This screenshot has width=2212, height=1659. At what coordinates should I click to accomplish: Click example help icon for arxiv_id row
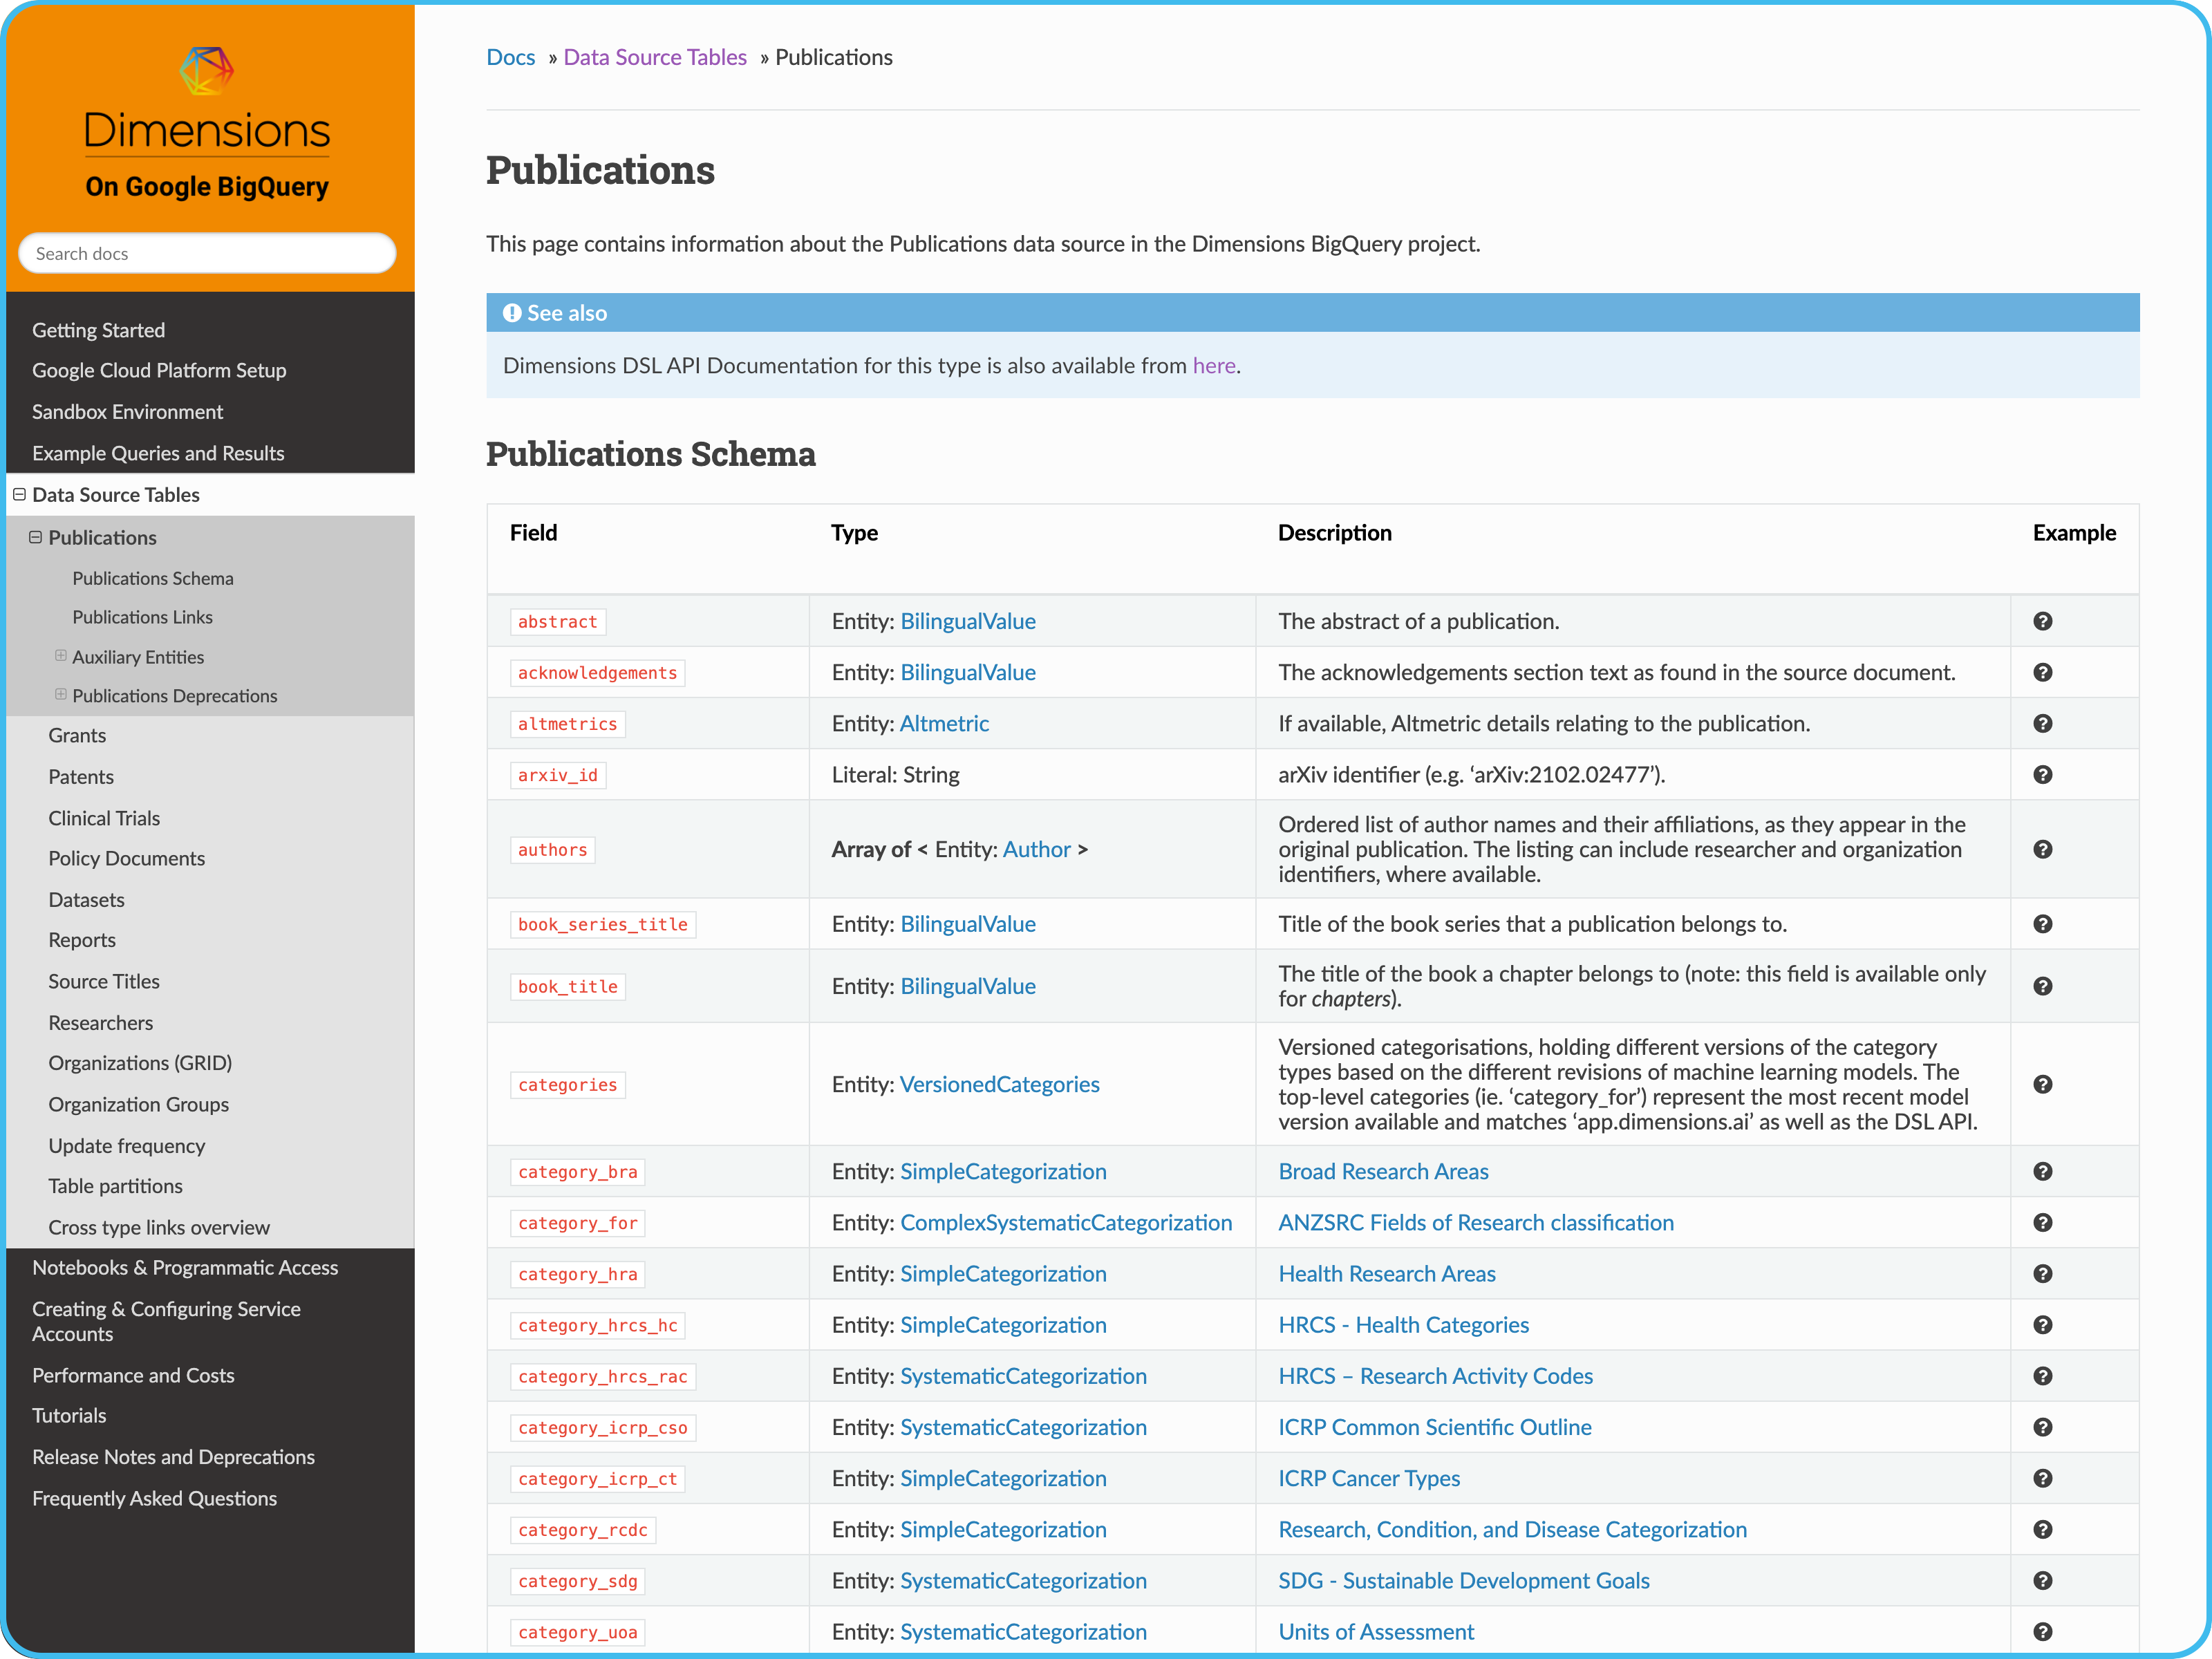point(2042,774)
